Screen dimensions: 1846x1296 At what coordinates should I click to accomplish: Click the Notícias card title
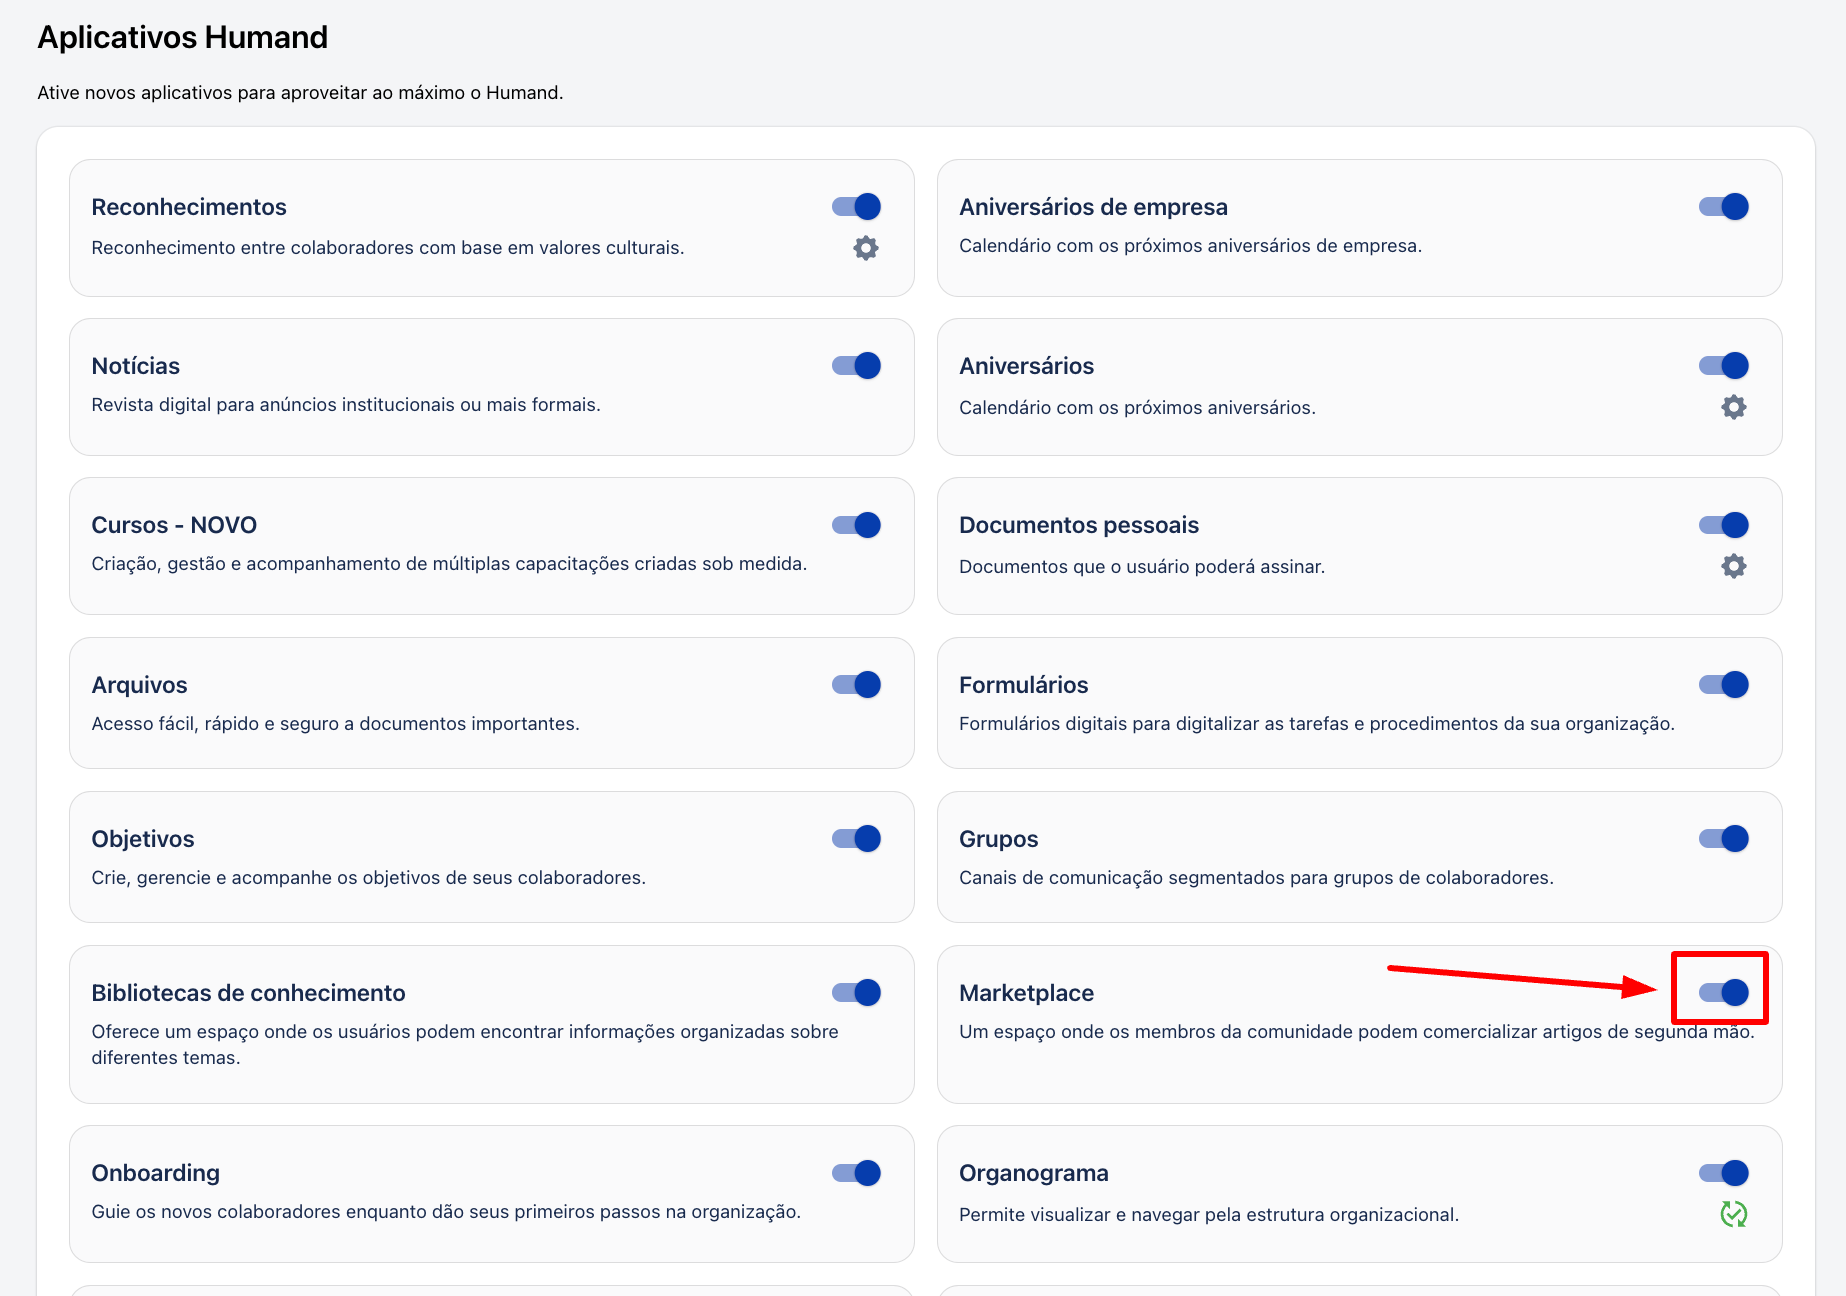coord(136,366)
